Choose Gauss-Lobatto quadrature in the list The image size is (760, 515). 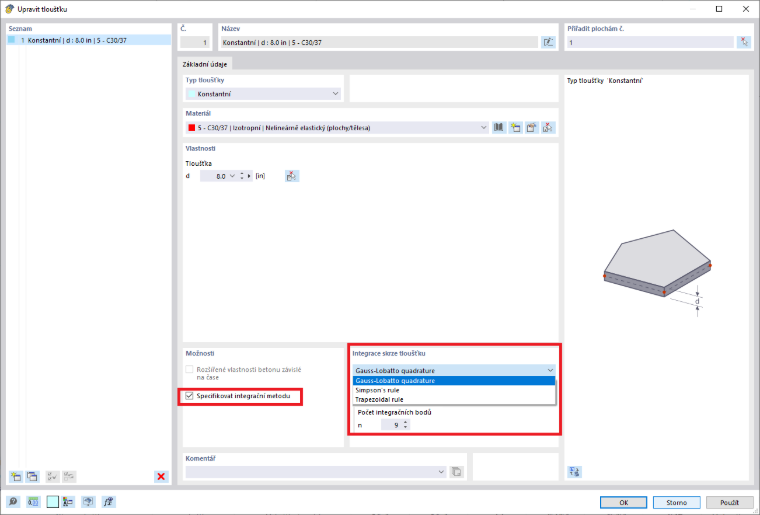(x=454, y=380)
